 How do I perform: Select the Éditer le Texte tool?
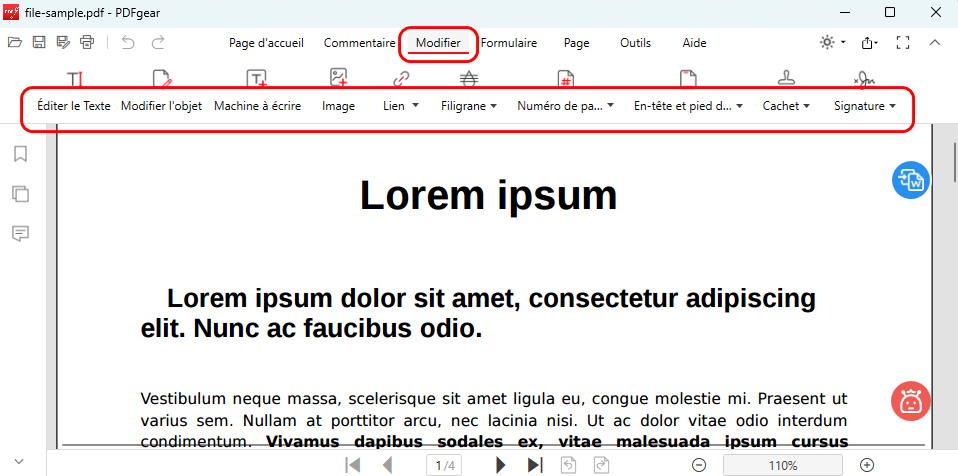point(74,94)
